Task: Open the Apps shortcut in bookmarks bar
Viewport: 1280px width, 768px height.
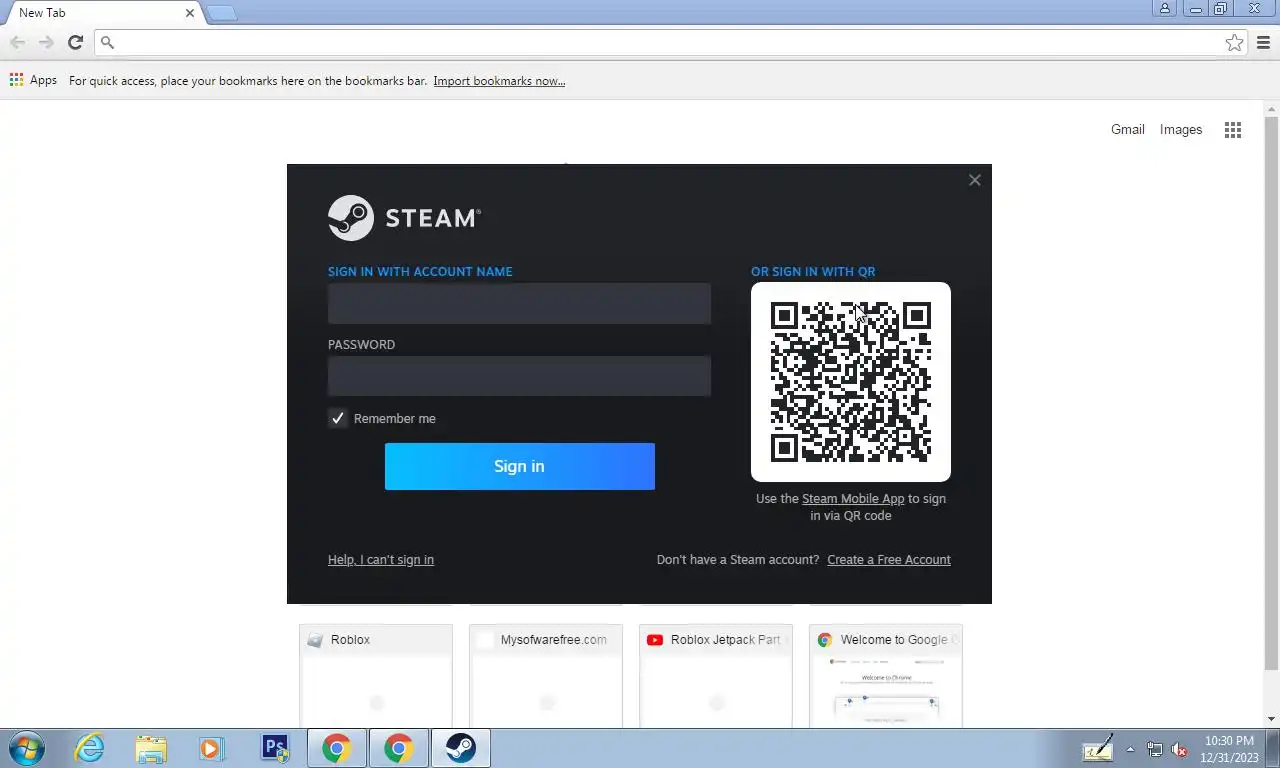Action: tap(33, 80)
